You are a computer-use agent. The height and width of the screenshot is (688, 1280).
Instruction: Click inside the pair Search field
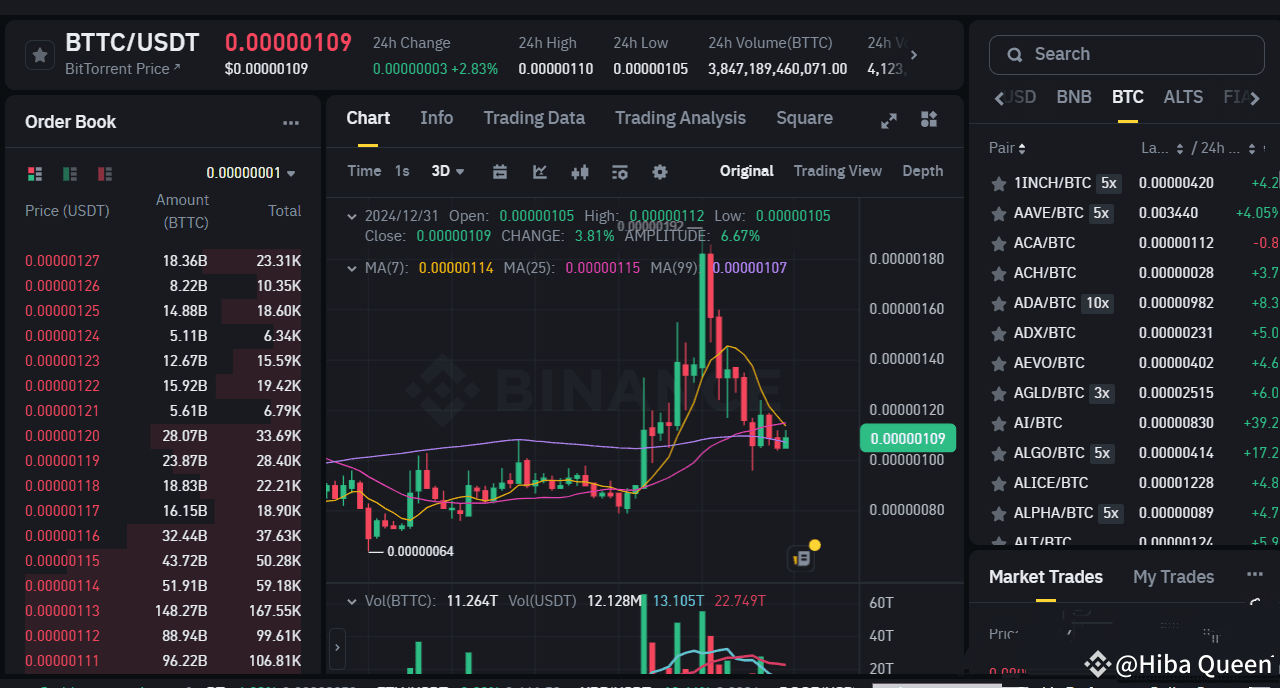click(x=1126, y=55)
